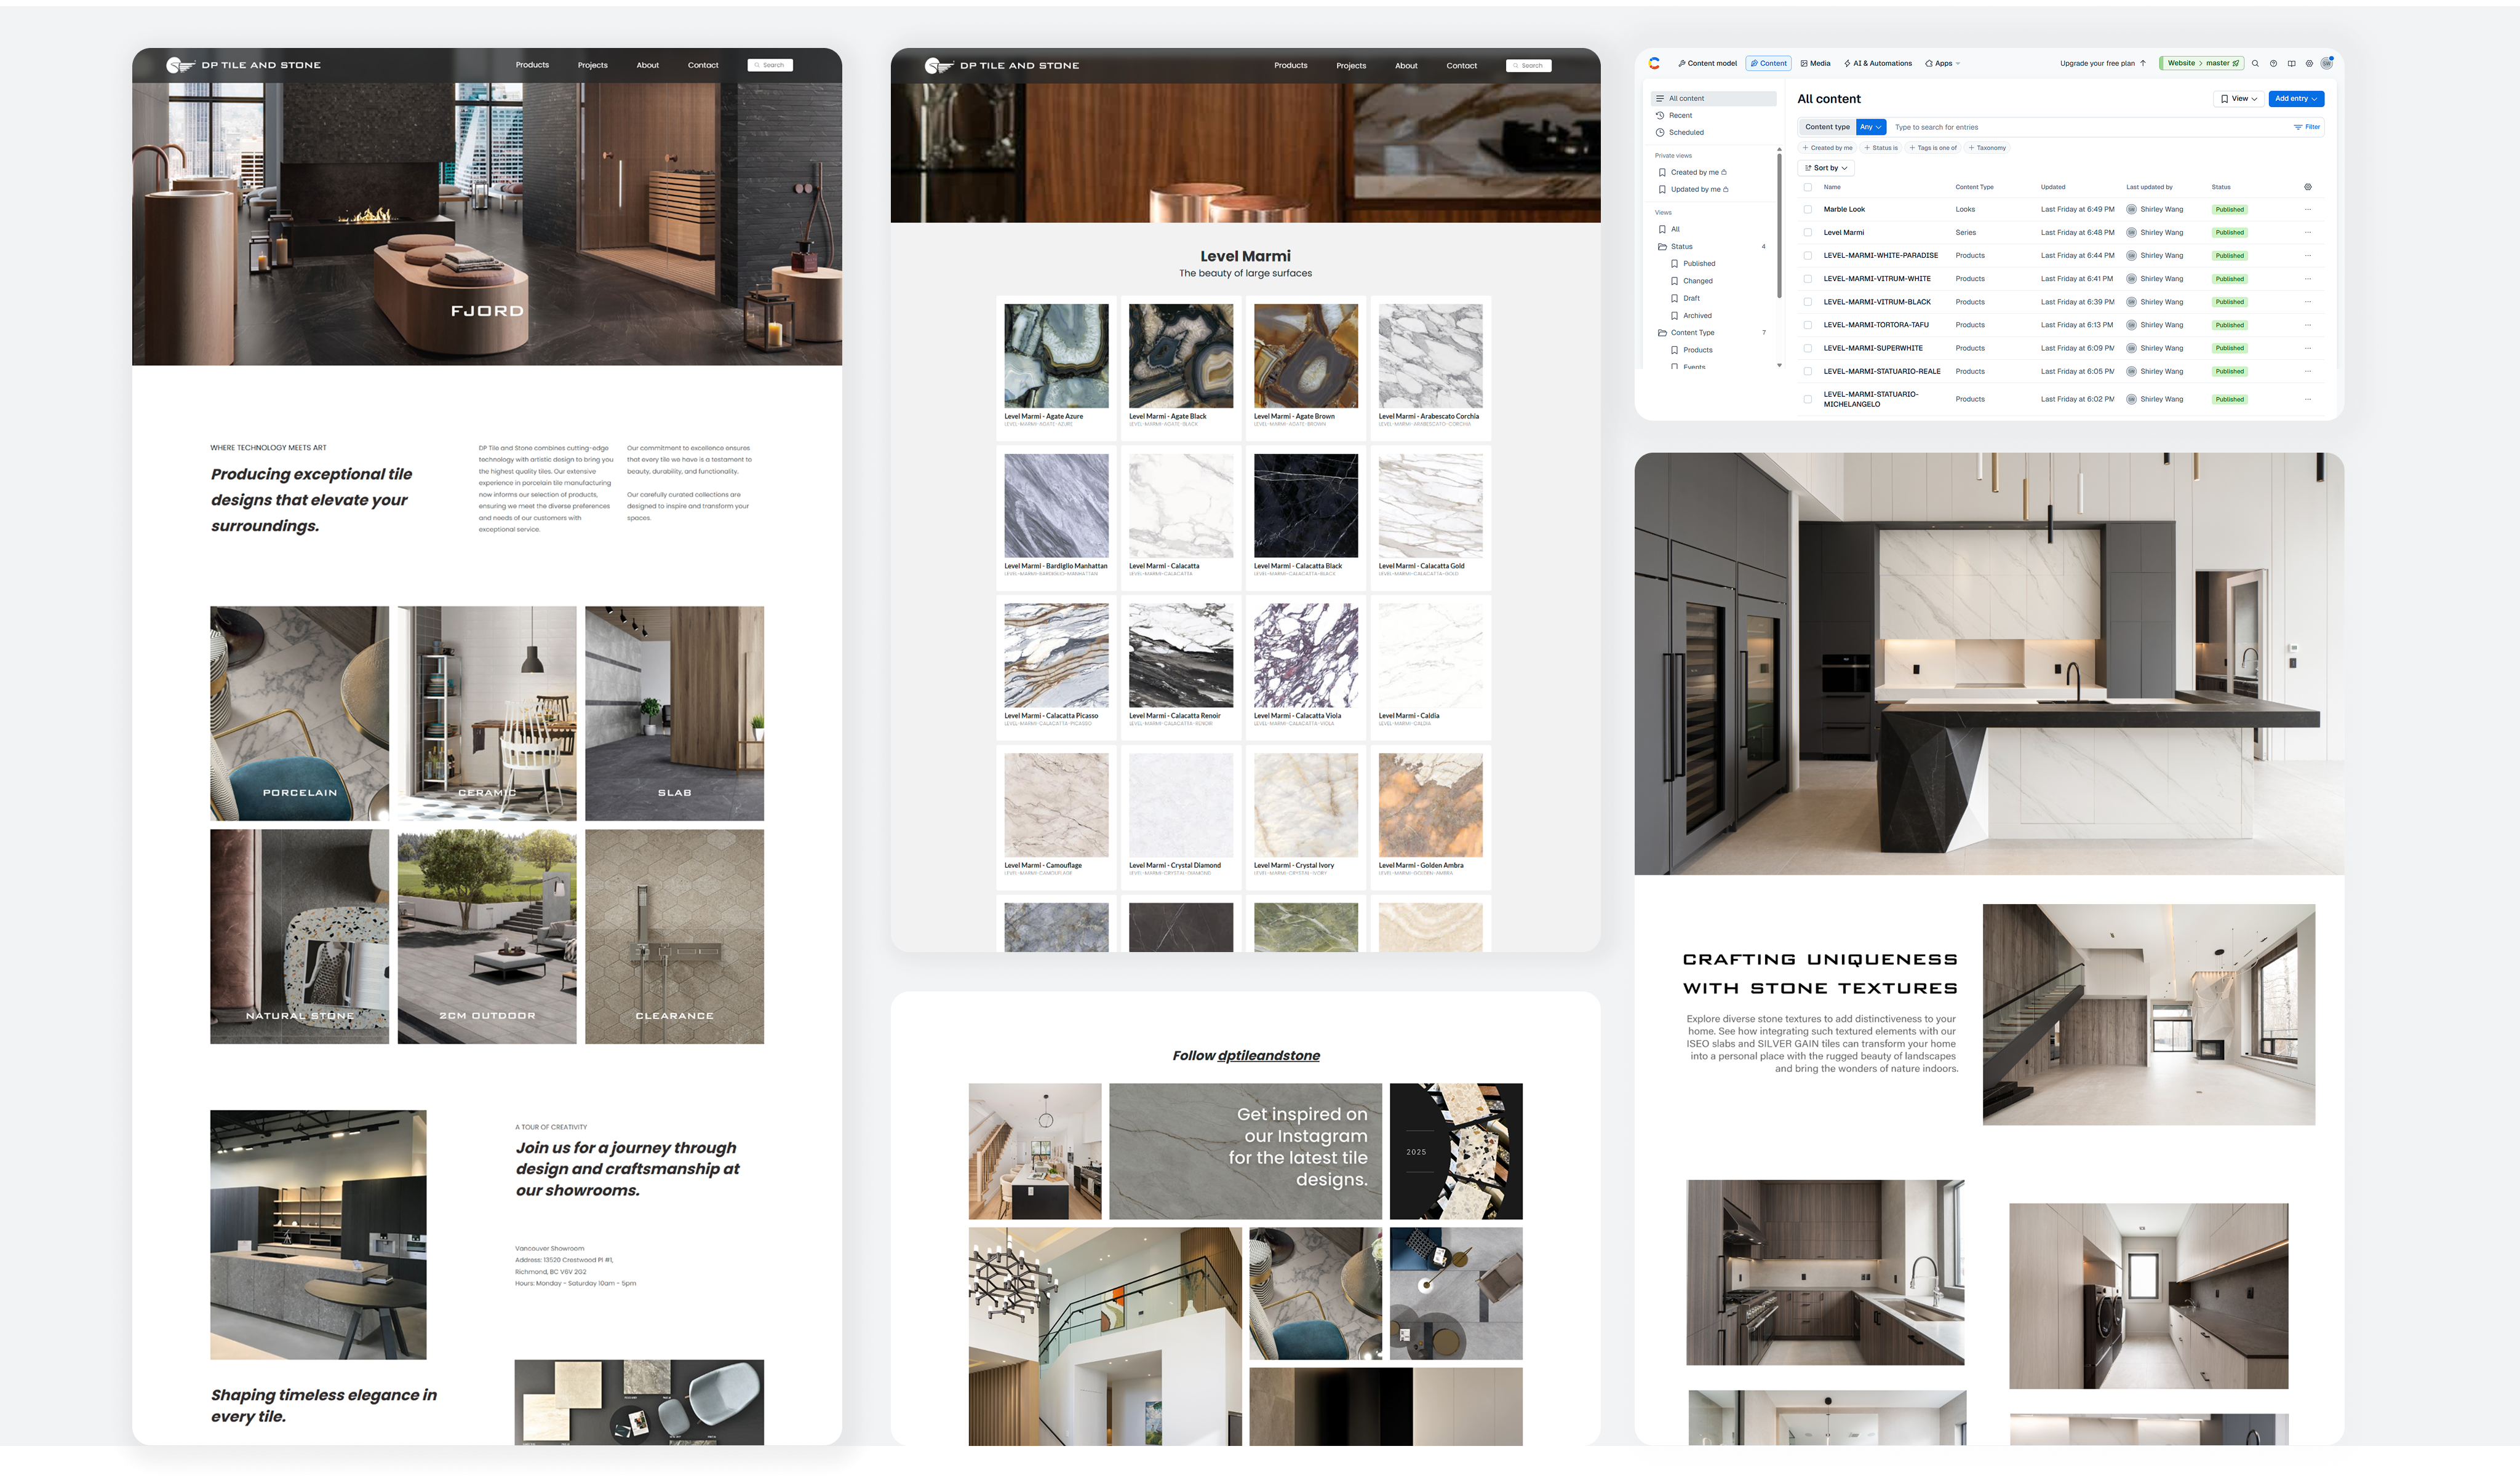Image resolution: width=2520 pixels, height=1481 pixels.
Task: Click the Contentful search magnifier icon
Action: click(x=2255, y=64)
